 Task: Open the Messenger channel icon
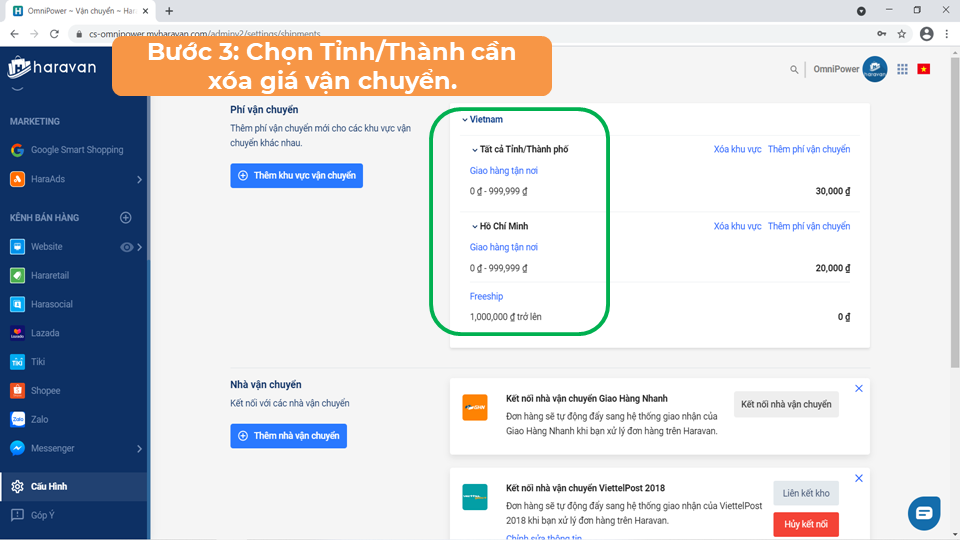point(17,448)
